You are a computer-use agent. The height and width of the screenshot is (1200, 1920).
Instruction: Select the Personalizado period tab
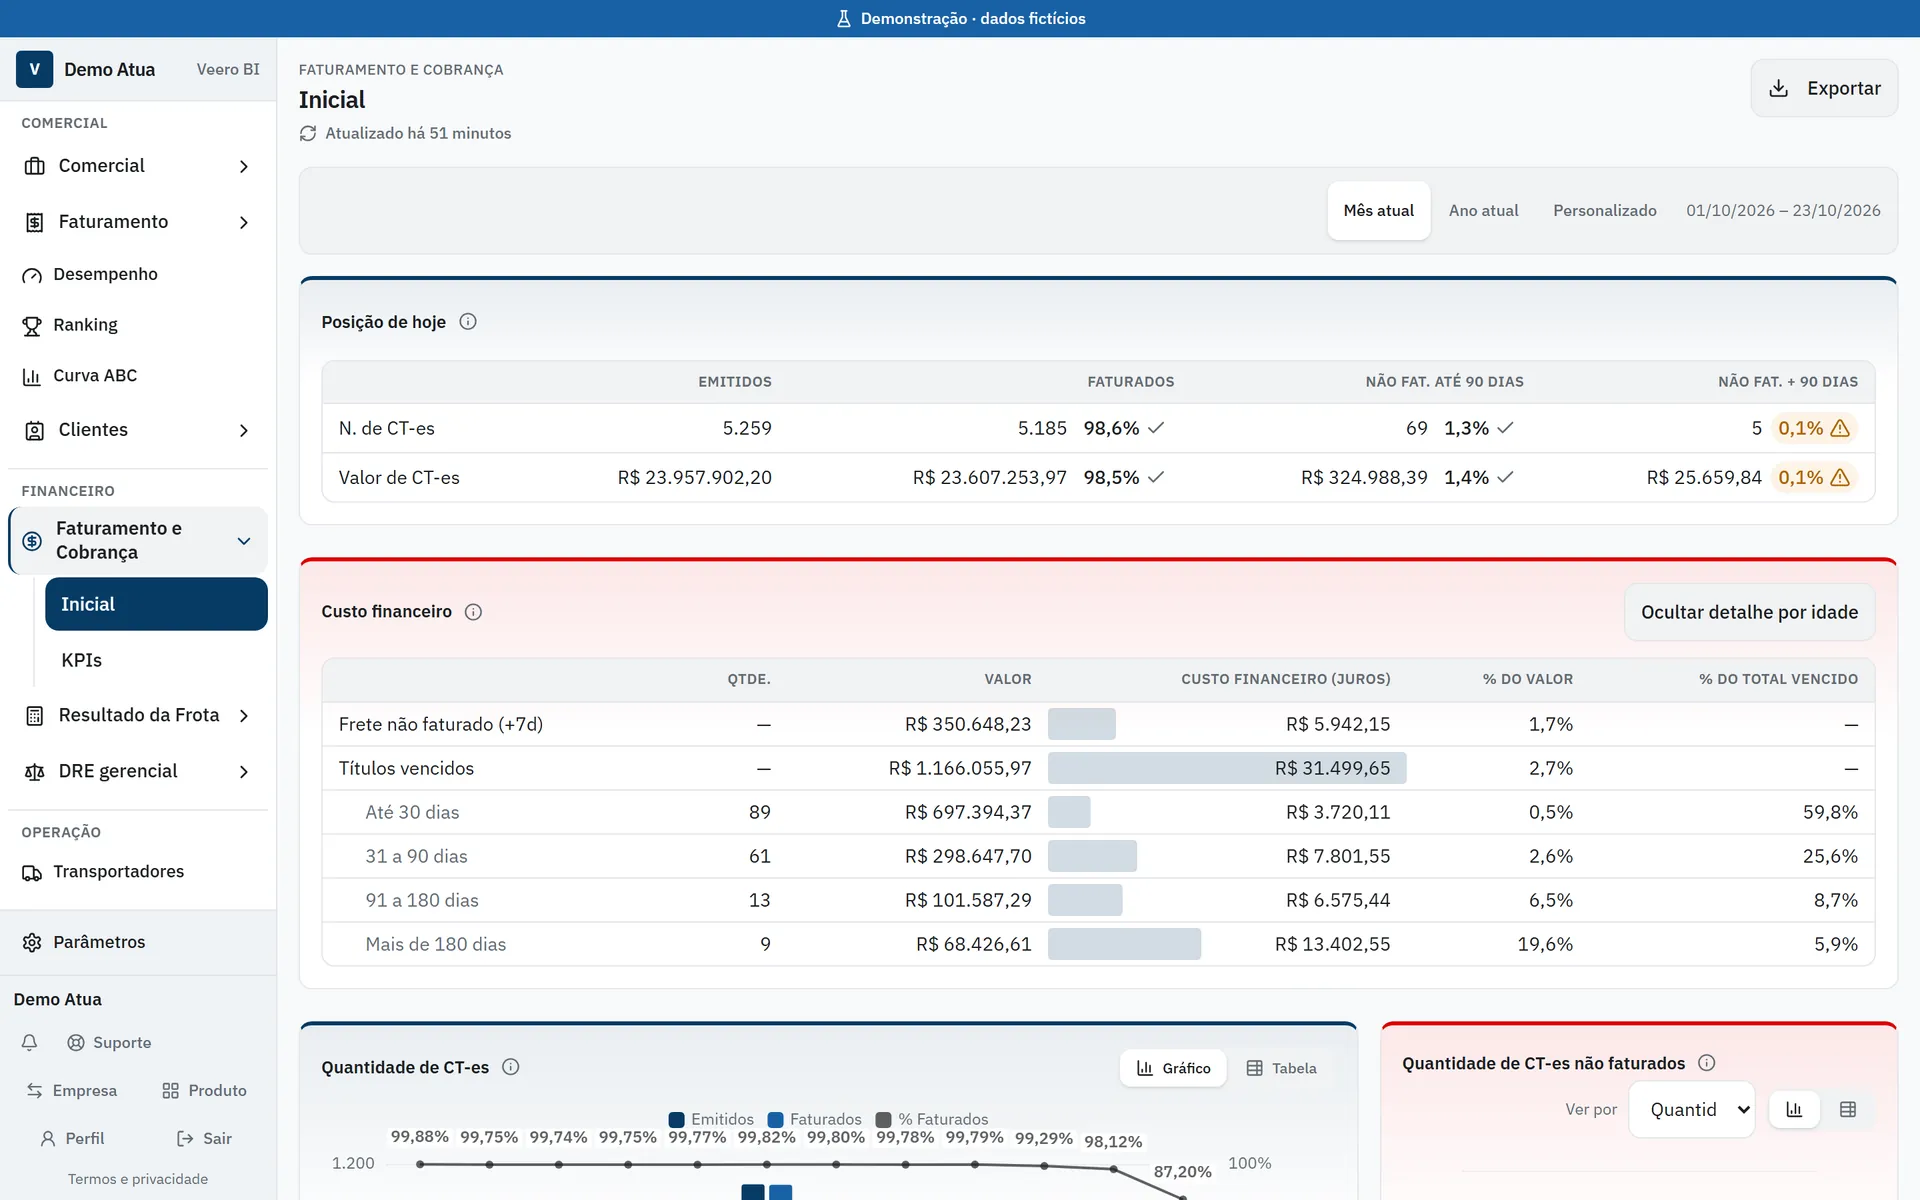coord(1604,211)
